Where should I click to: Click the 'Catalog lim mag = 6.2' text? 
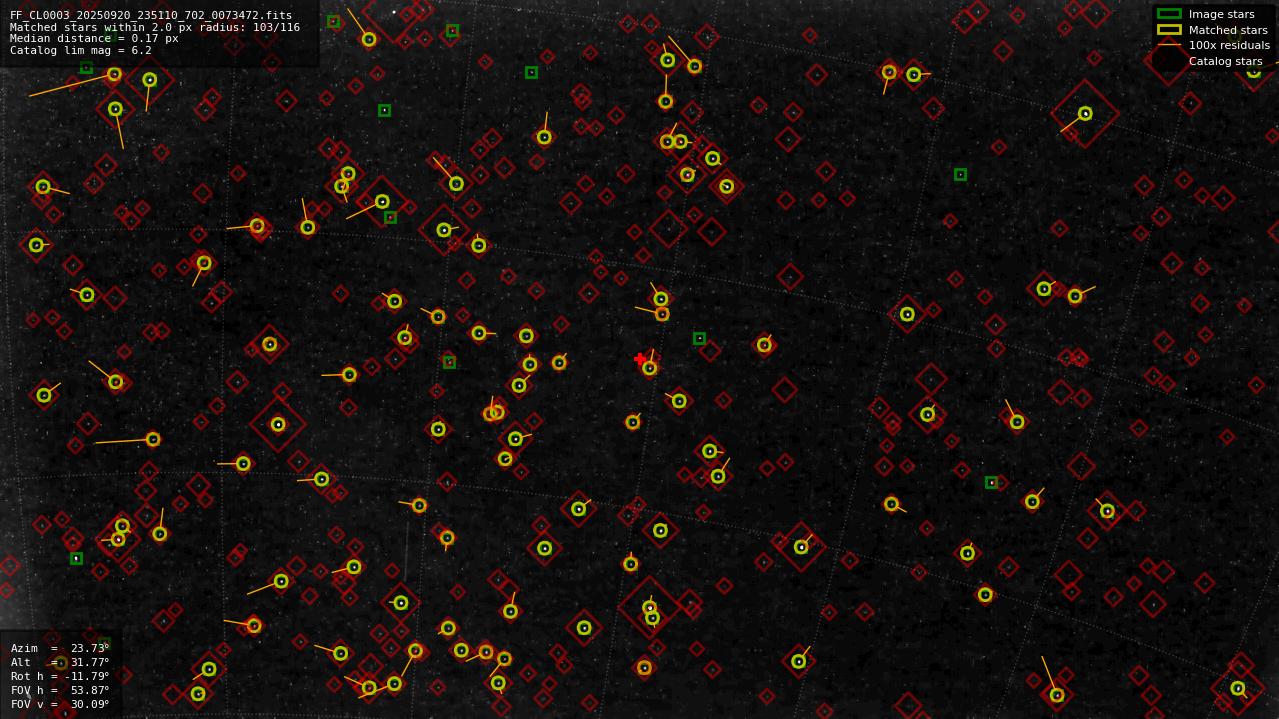point(81,50)
